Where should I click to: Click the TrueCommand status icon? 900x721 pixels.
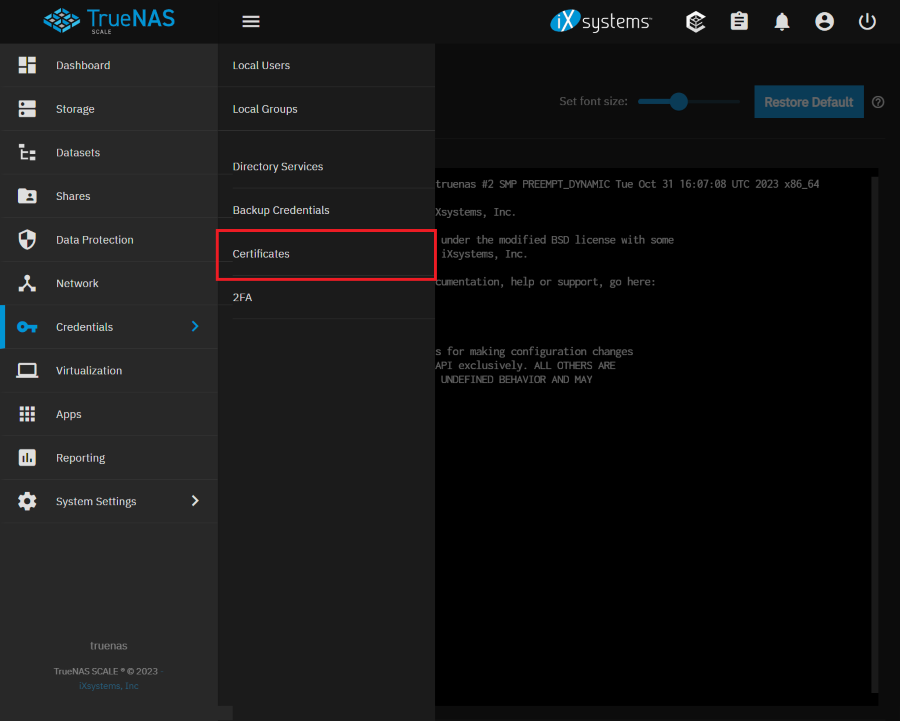click(x=696, y=21)
